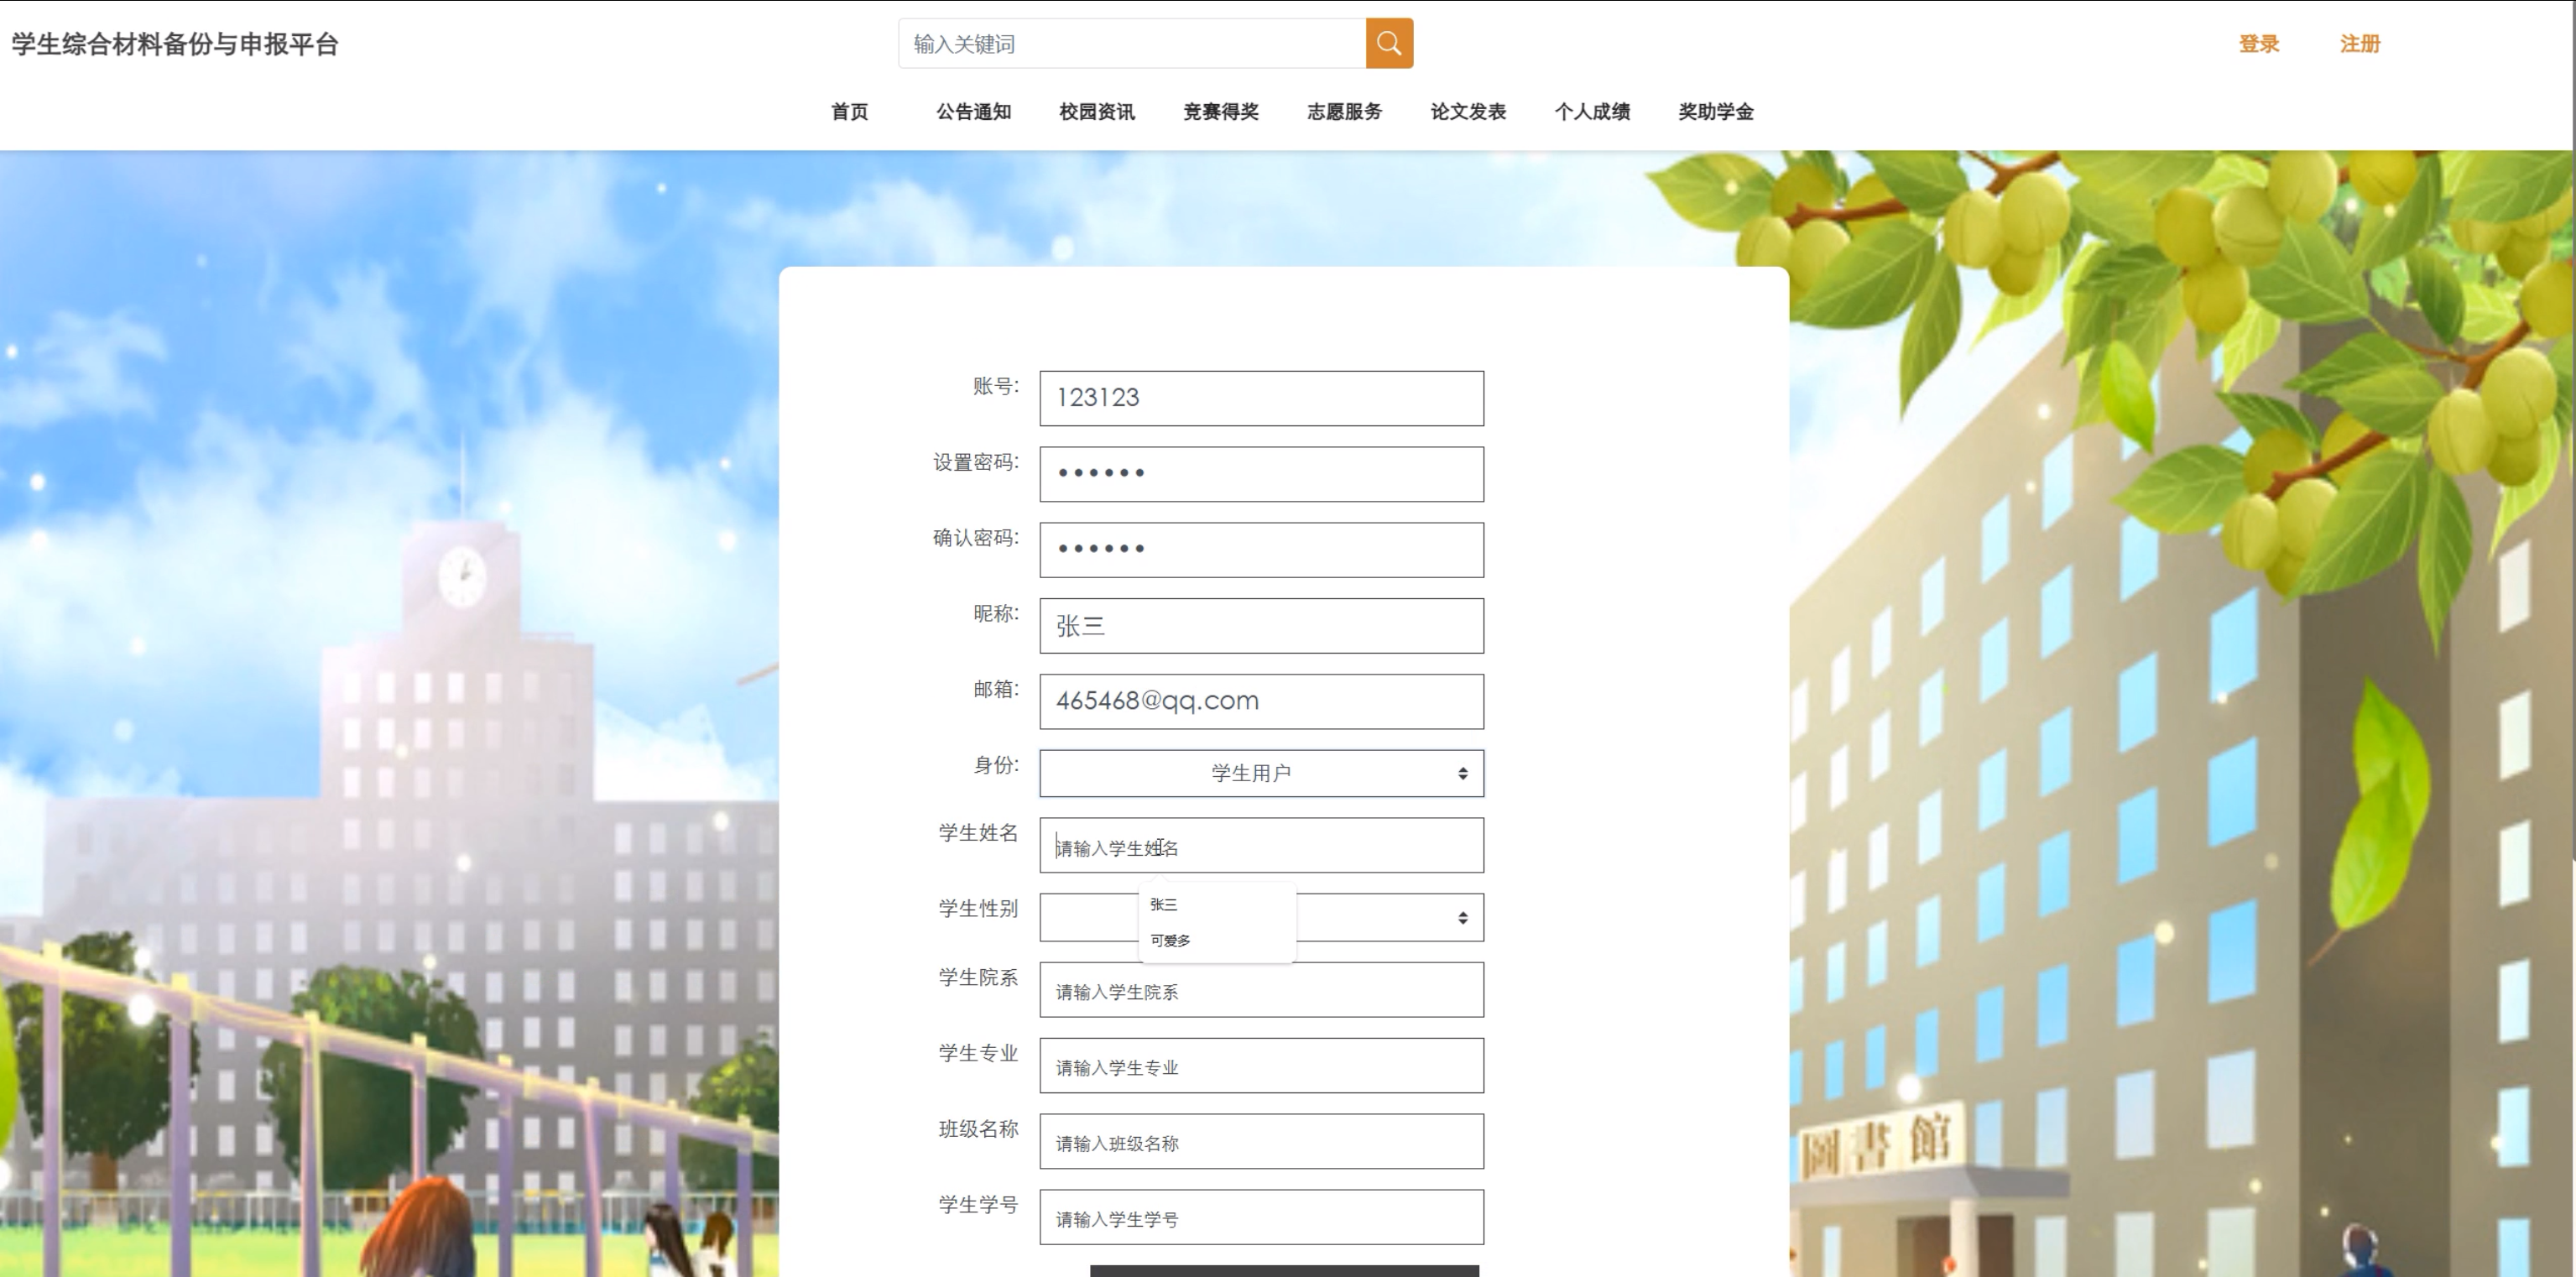The image size is (2576, 1277).
Task: Choose 可爱多 from autocomplete suggestions
Action: pyautogui.click(x=1170, y=941)
